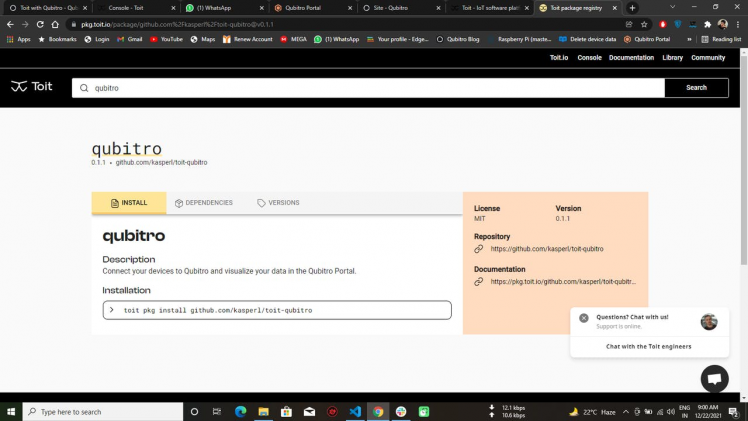Open the Library navigation link
The image size is (748, 421).
(x=672, y=58)
